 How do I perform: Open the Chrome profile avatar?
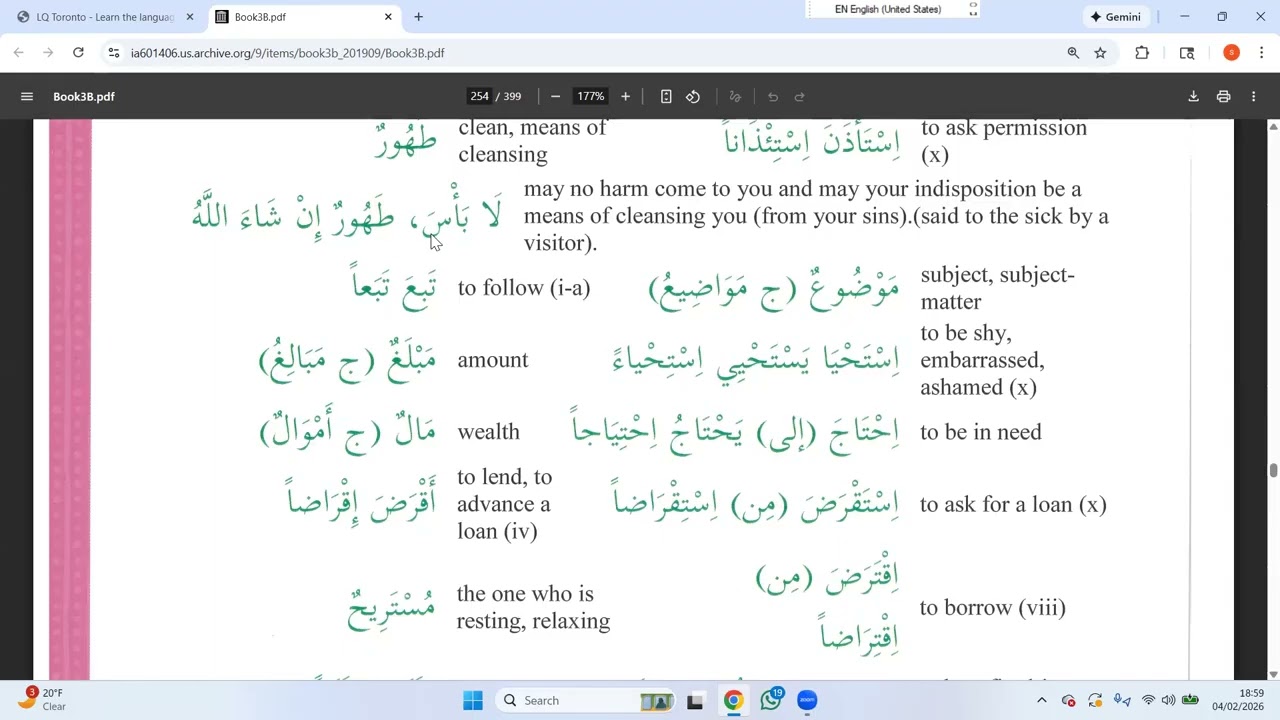pos(1231,52)
